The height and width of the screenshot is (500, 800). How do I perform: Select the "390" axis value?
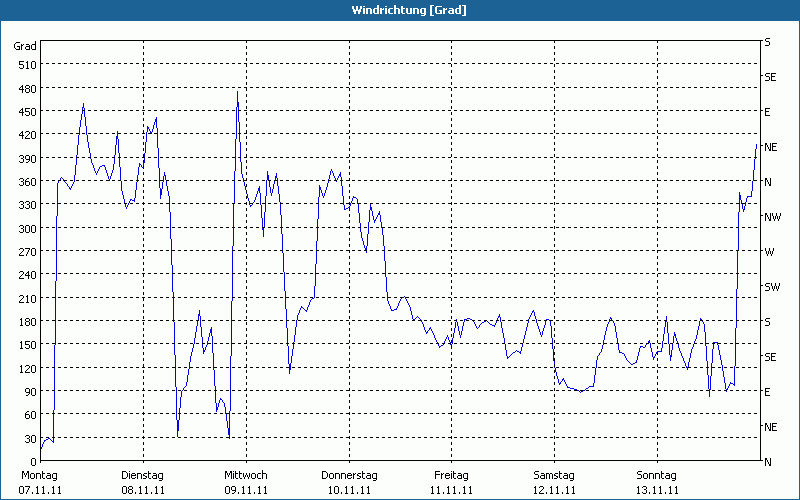pyautogui.click(x=28, y=159)
